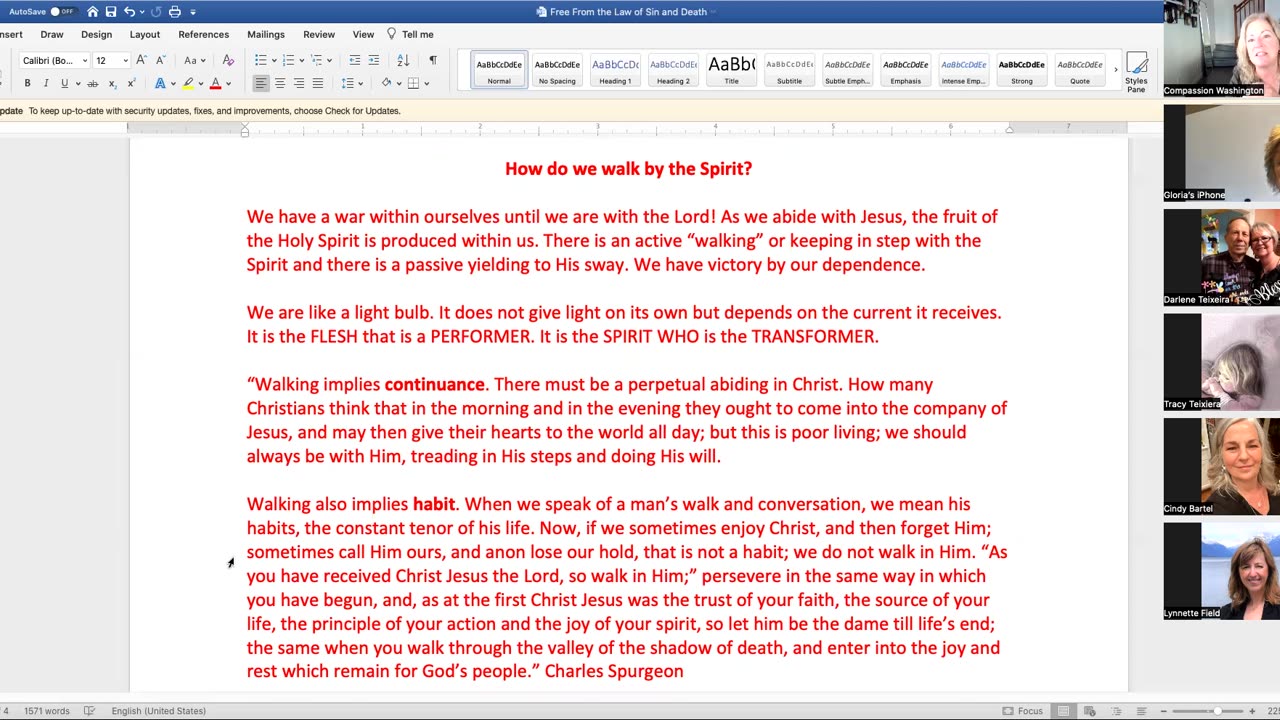The height and width of the screenshot is (720, 1280).
Task: Click the 1571 words count
Action: [x=47, y=711]
